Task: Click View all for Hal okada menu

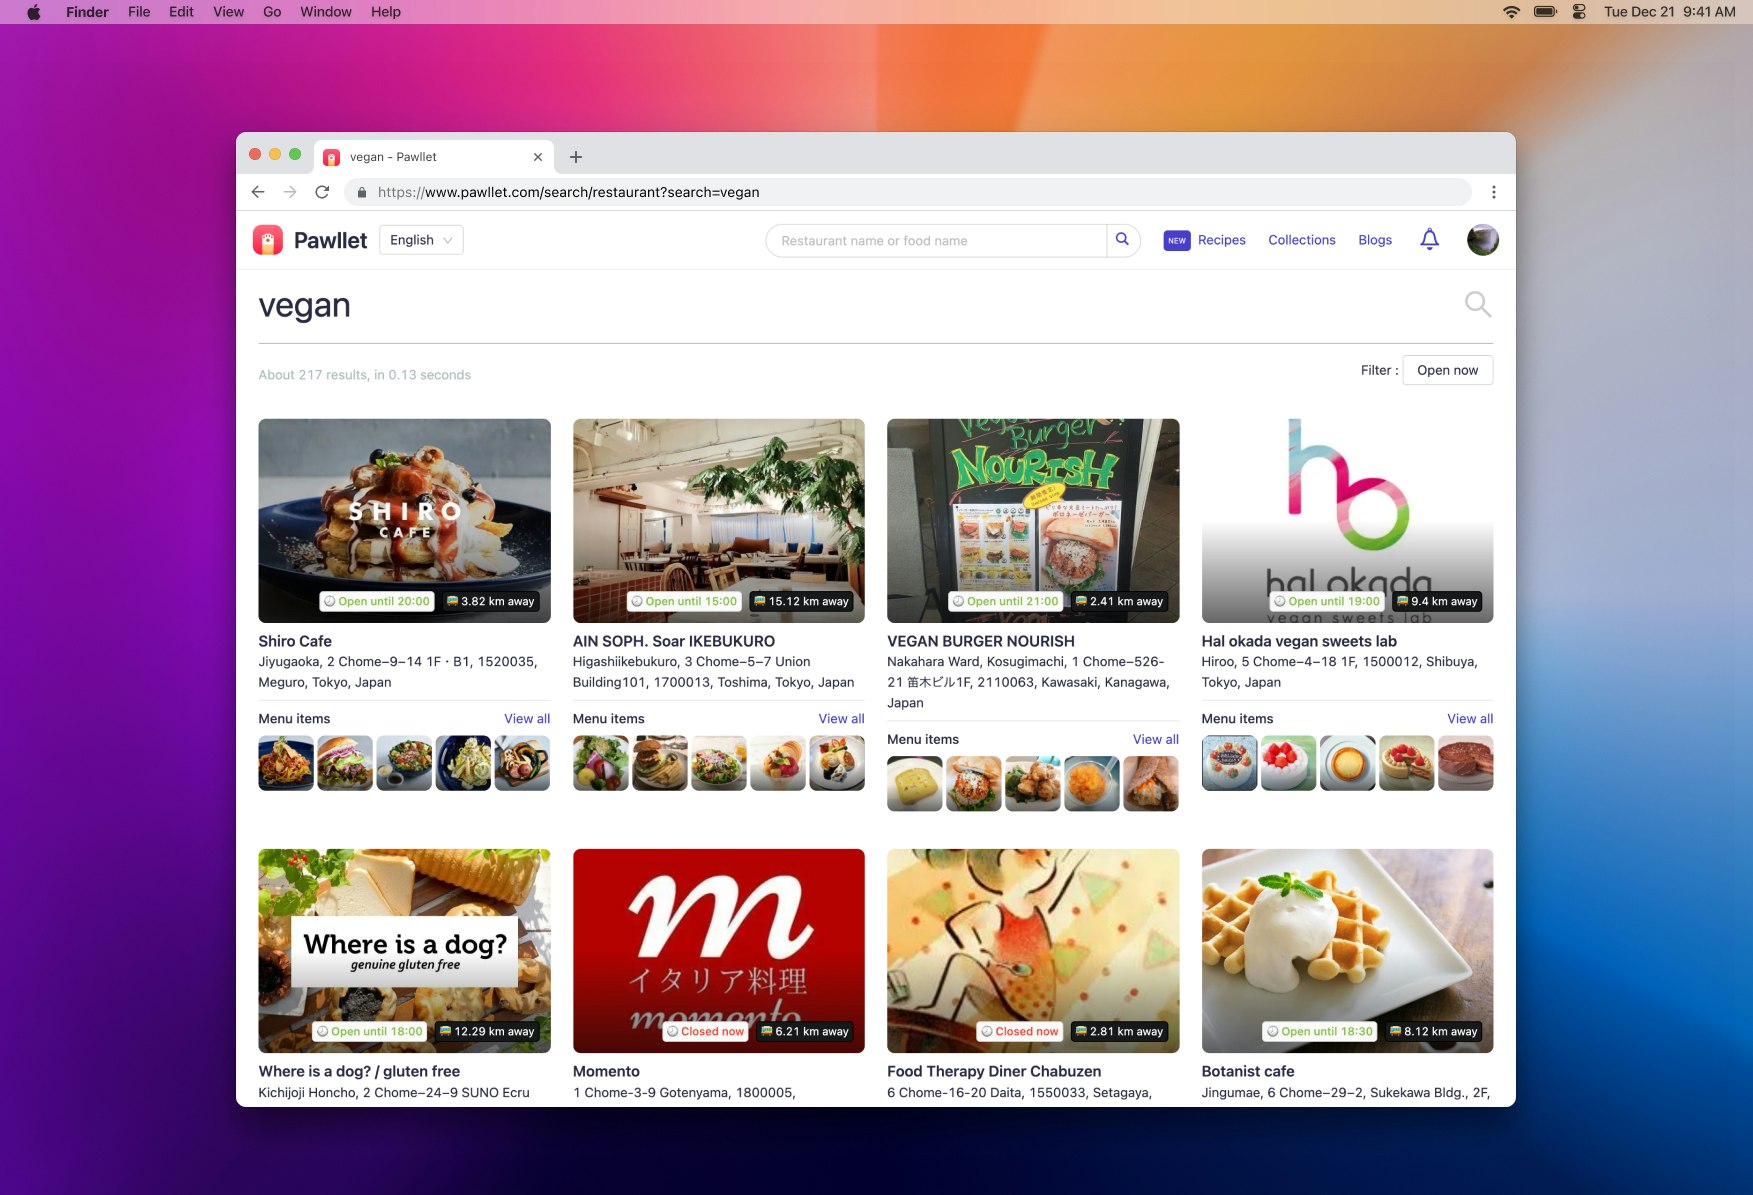Action: (x=1470, y=719)
